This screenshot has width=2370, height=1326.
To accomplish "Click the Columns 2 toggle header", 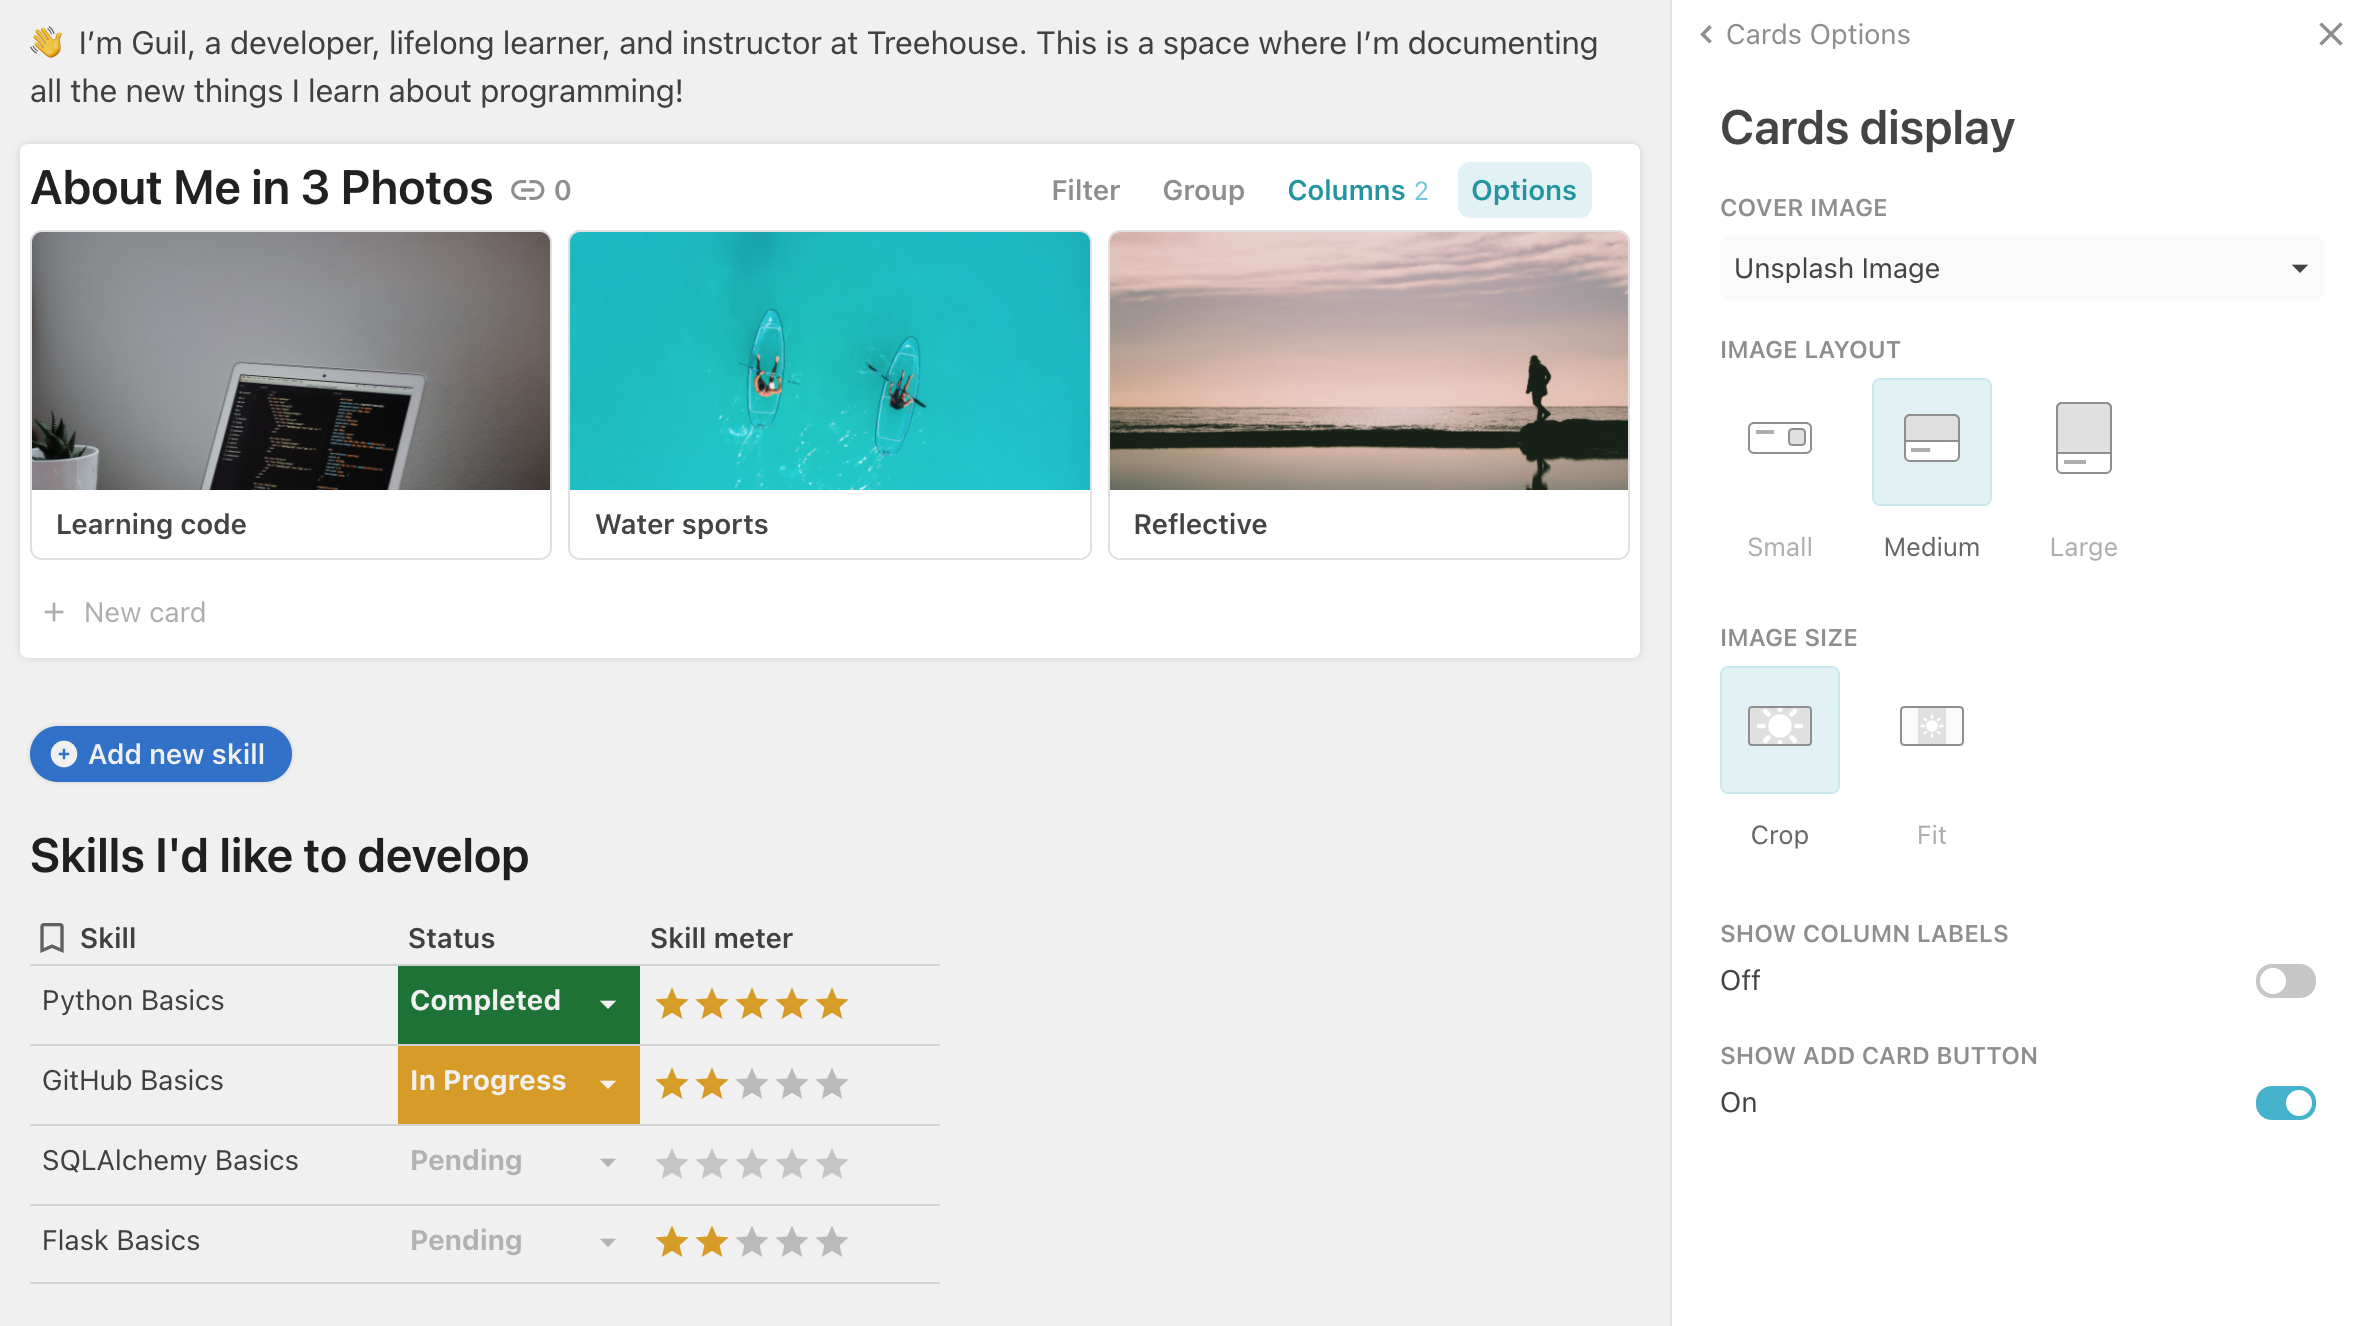I will tap(1356, 189).
